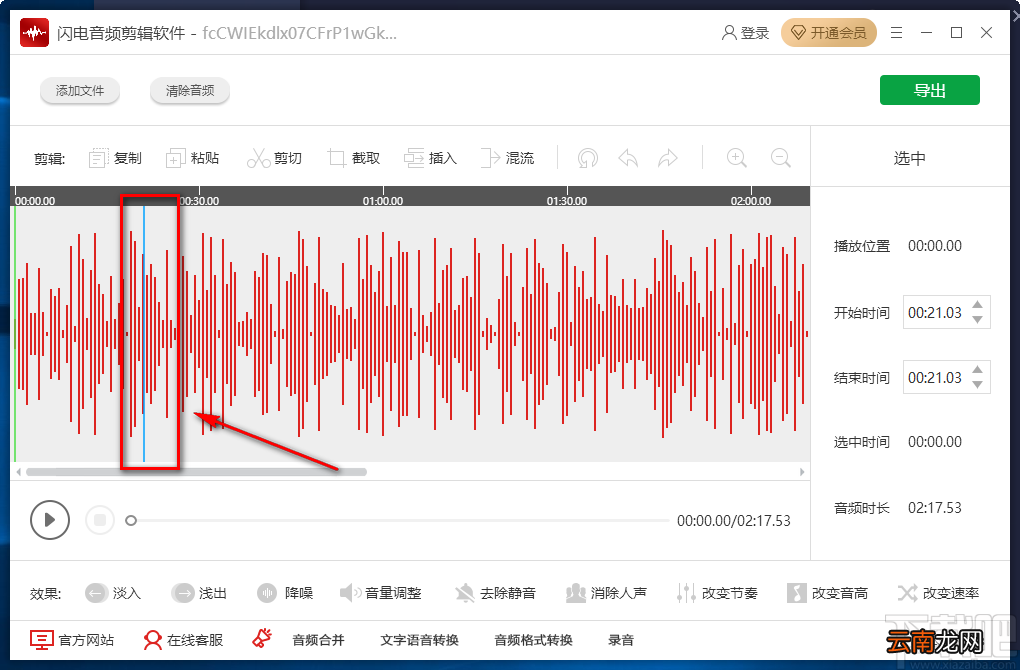Click the Insert (插入) tool

pyautogui.click(x=431, y=158)
